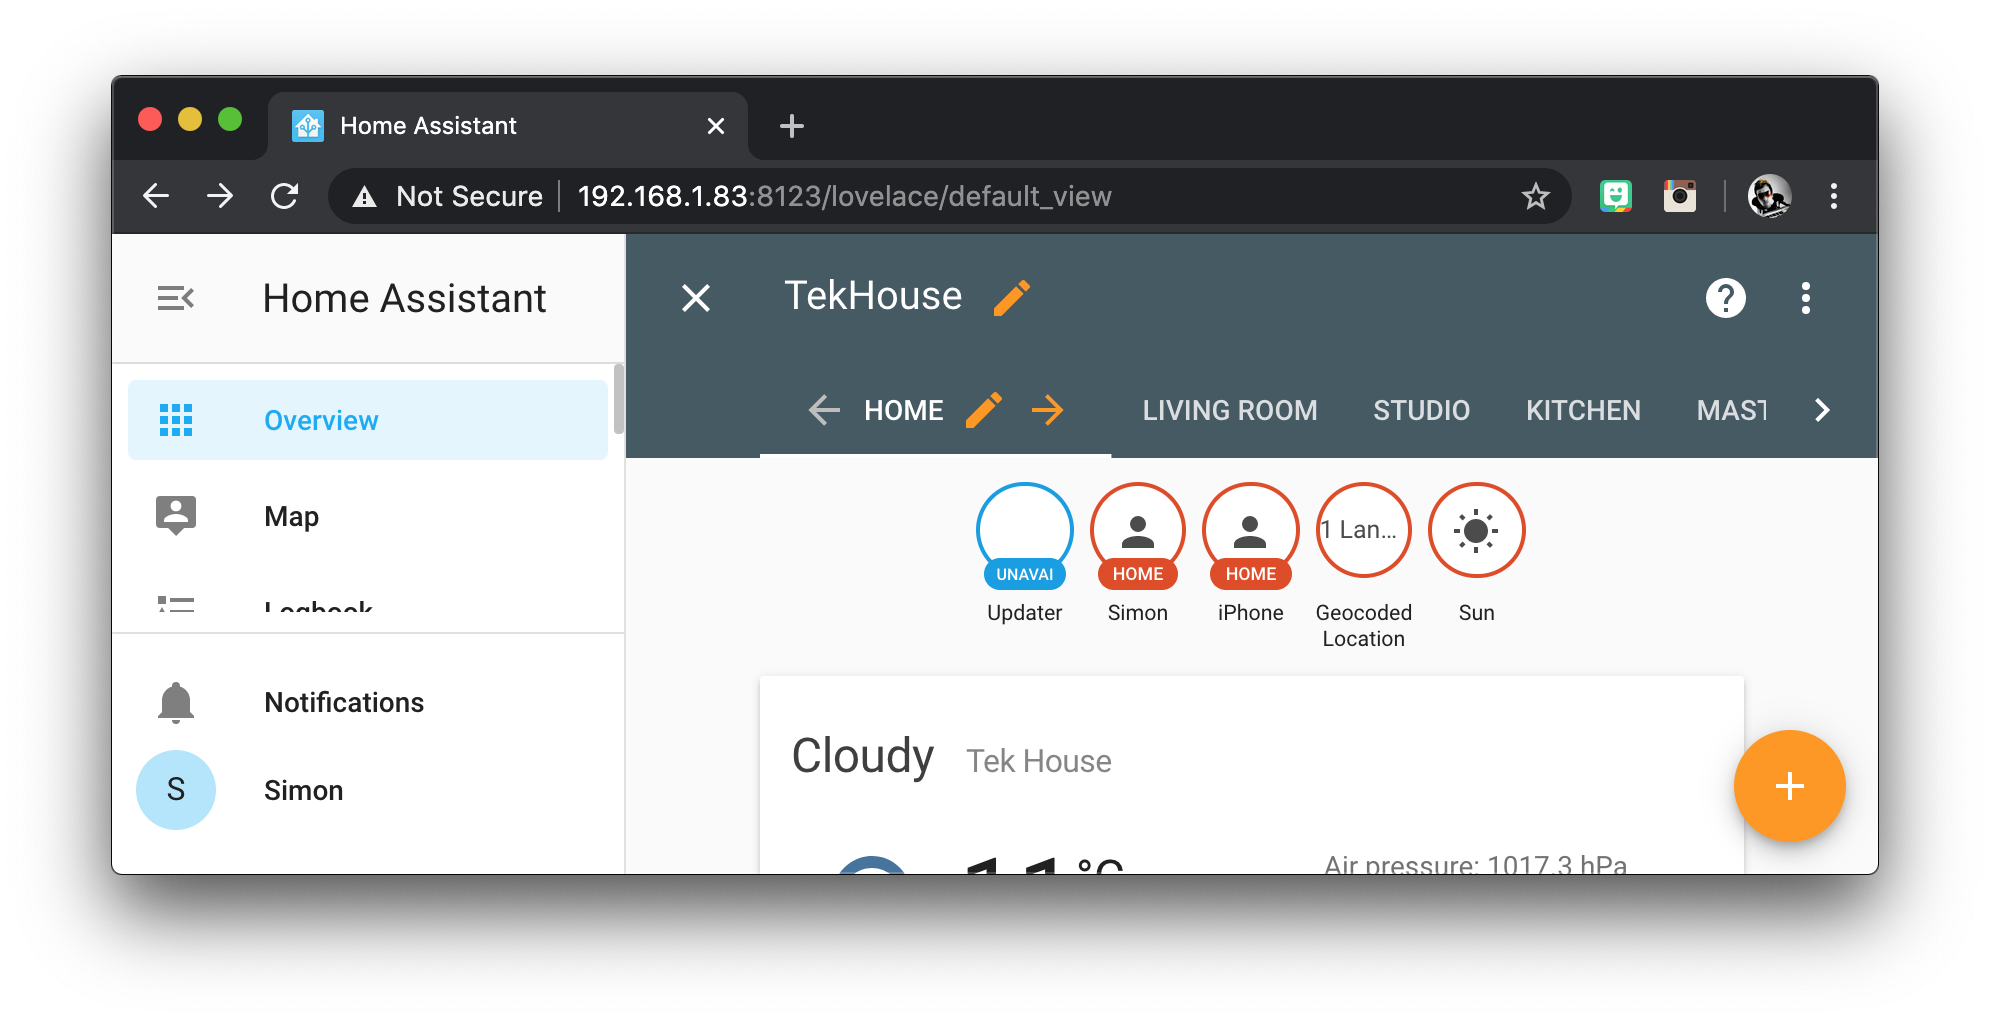Viewport: 1990px width, 1022px height.
Task: Click the green smiley extension icon
Action: (x=1616, y=196)
